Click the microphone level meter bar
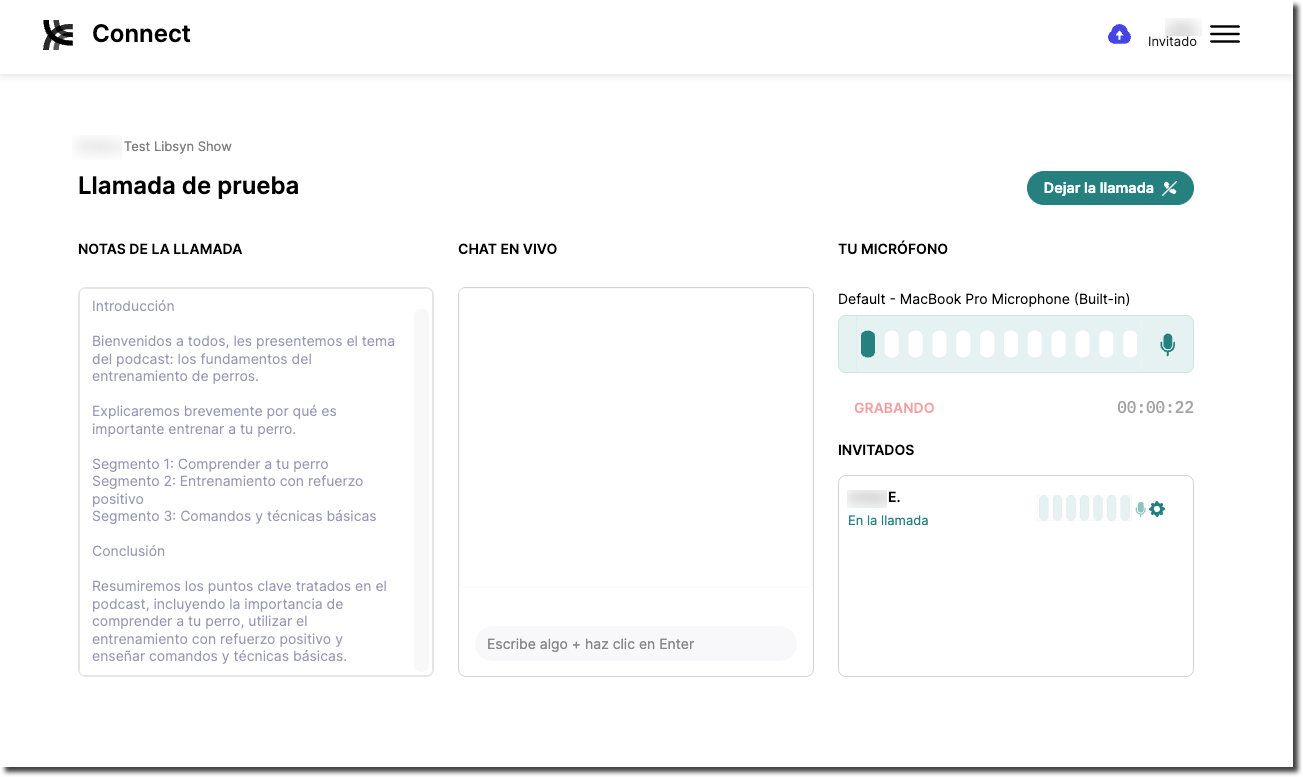Screen dimensions: 1303x777 click(x=998, y=344)
